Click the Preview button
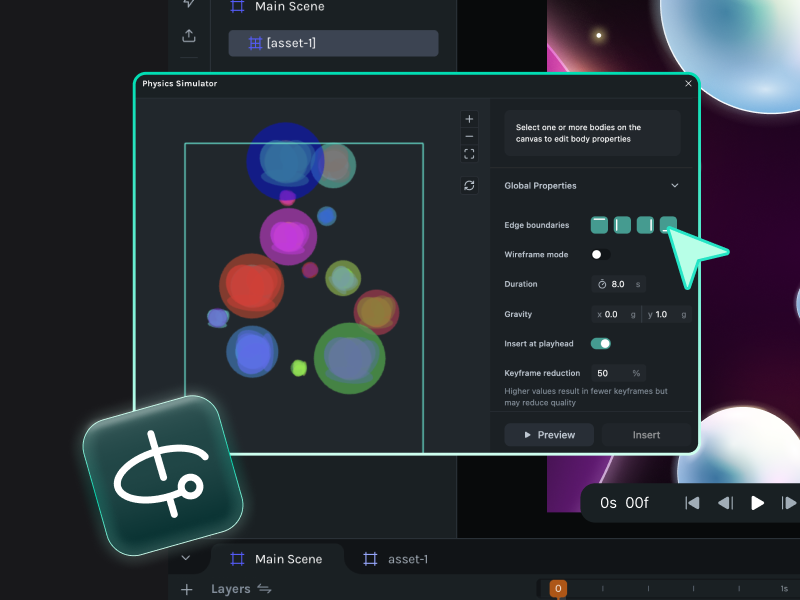Image resolution: width=800 pixels, height=600 pixels. (549, 435)
